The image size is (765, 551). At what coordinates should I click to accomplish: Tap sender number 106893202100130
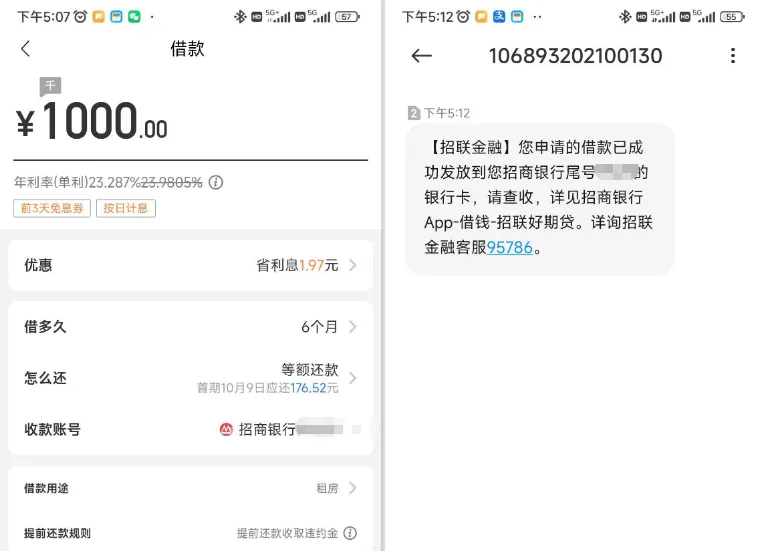[x=576, y=56]
